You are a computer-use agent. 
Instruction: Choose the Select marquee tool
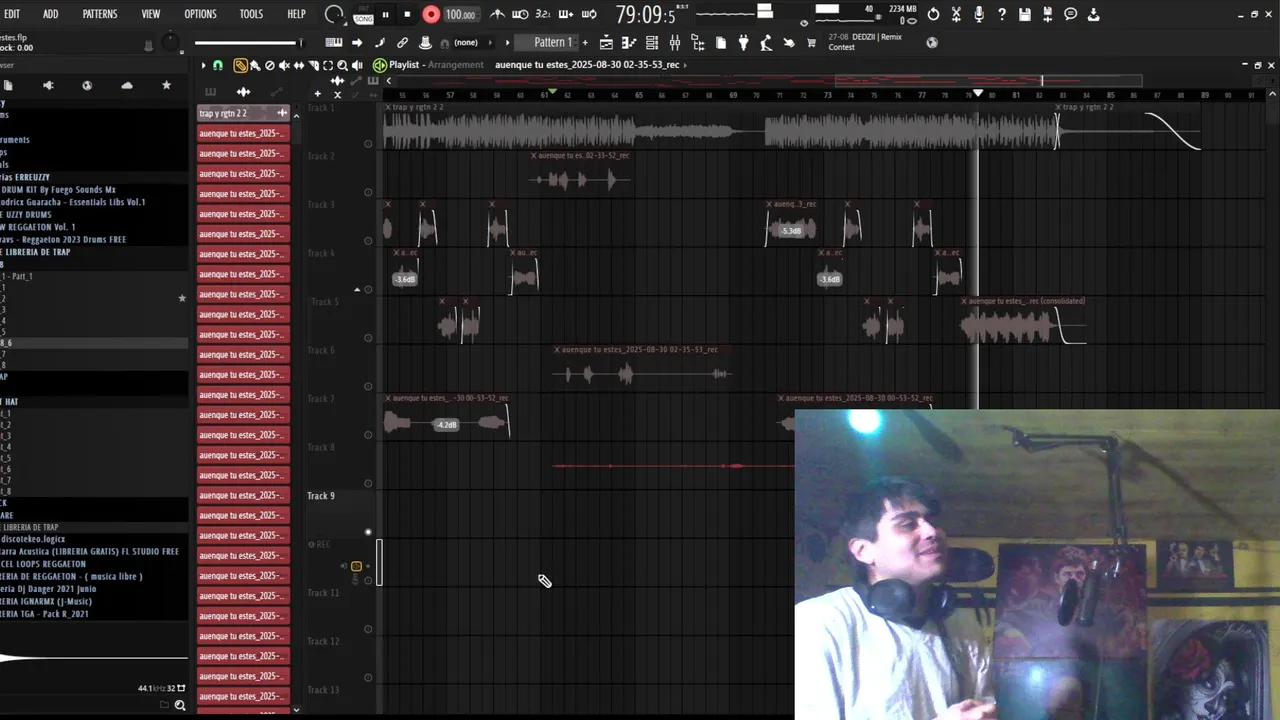point(328,65)
